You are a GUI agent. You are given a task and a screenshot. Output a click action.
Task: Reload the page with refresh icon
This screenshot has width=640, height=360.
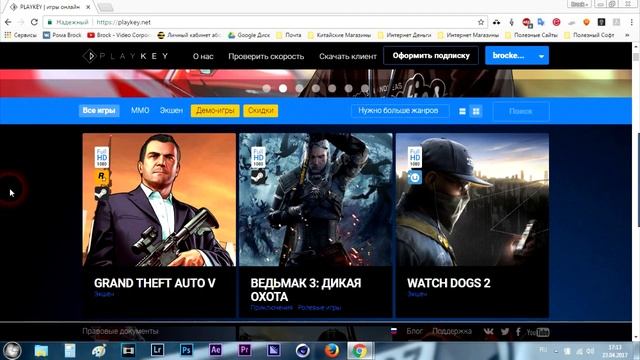point(34,22)
